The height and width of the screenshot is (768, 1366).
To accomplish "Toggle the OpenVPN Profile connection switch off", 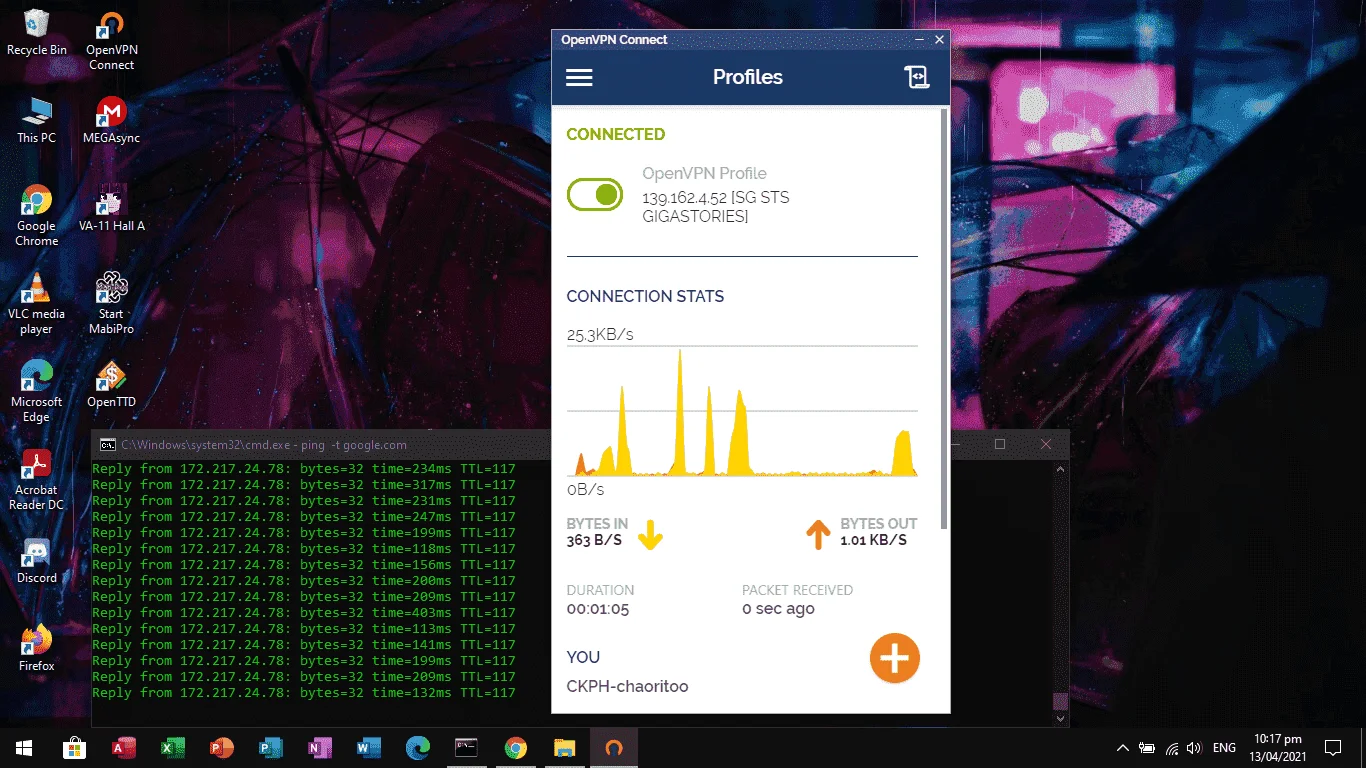I will tap(595, 195).
